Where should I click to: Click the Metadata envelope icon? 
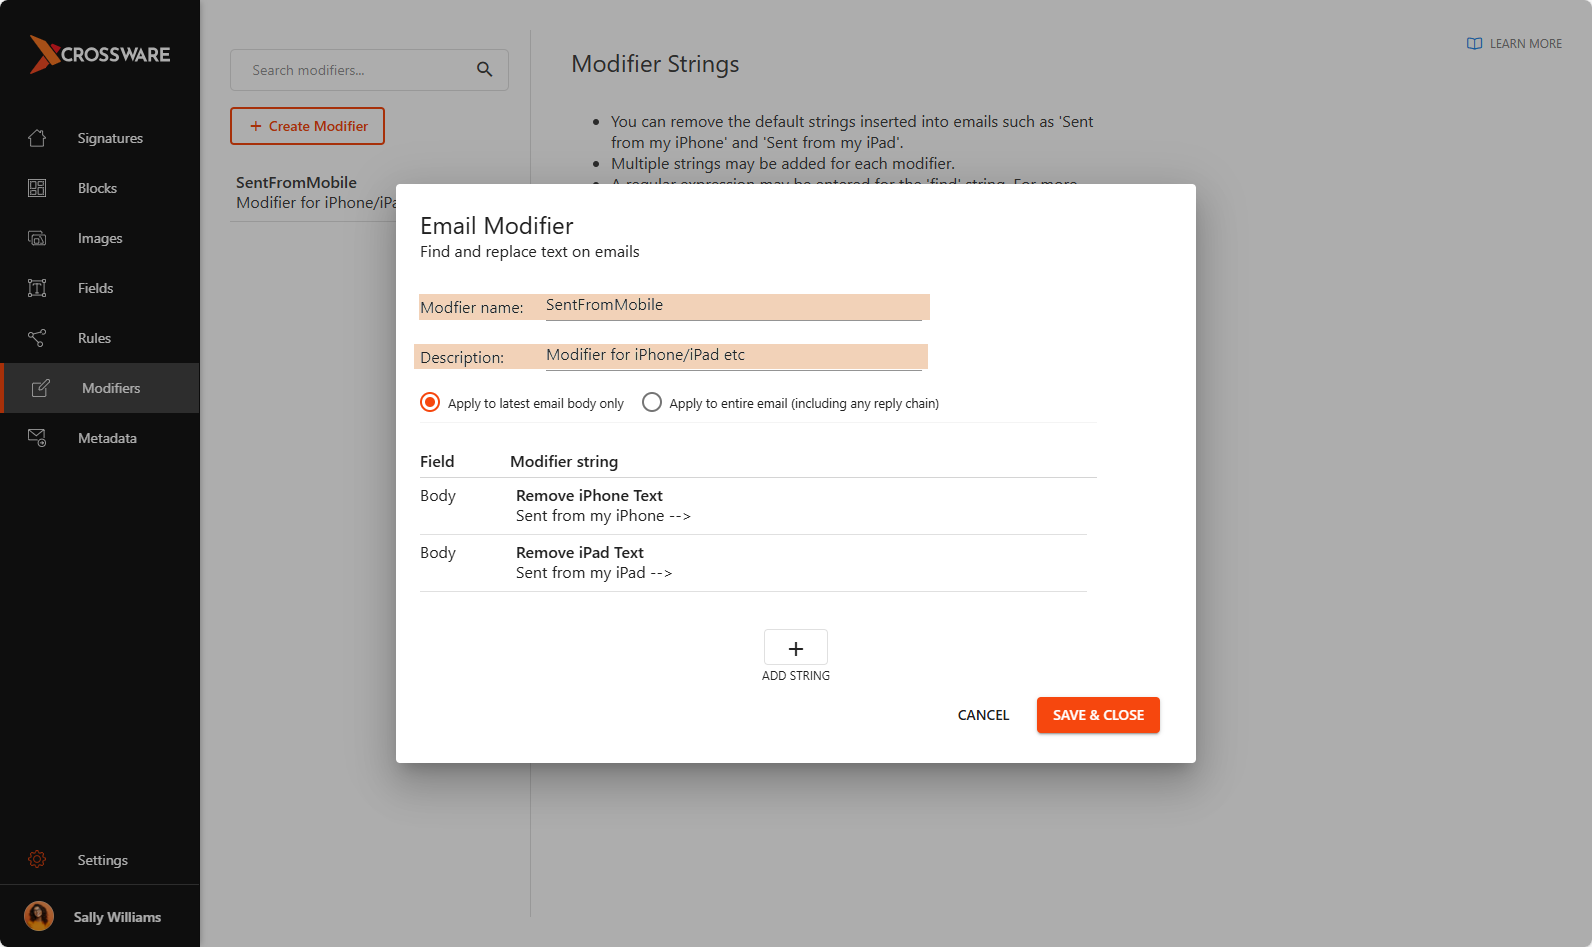pyautogui.click(x=37, y=438)
